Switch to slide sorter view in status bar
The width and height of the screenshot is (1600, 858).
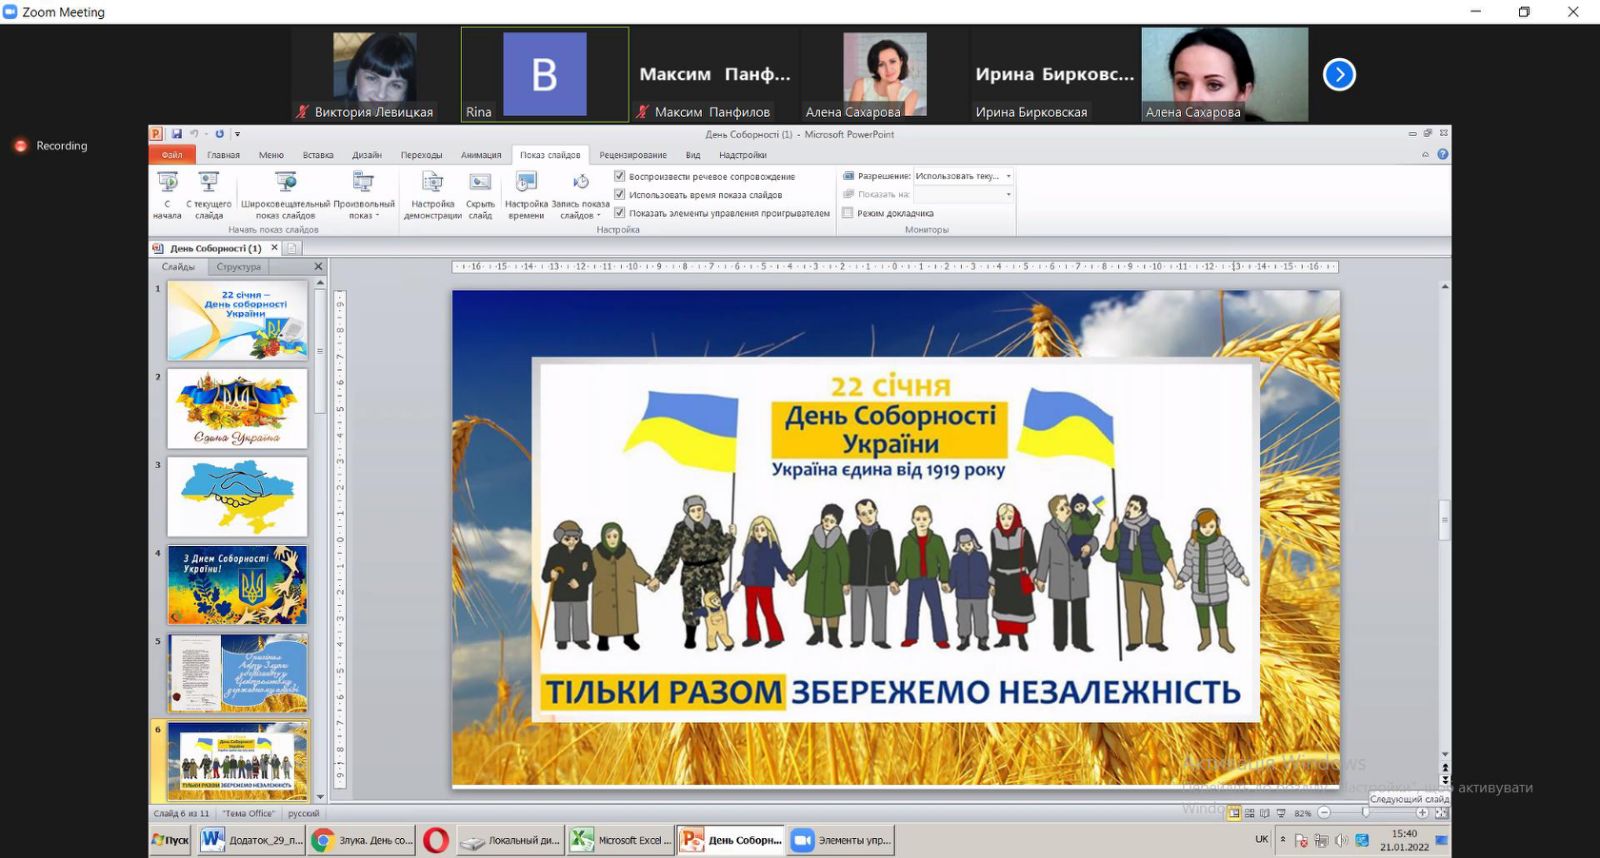coord(1250,813)
